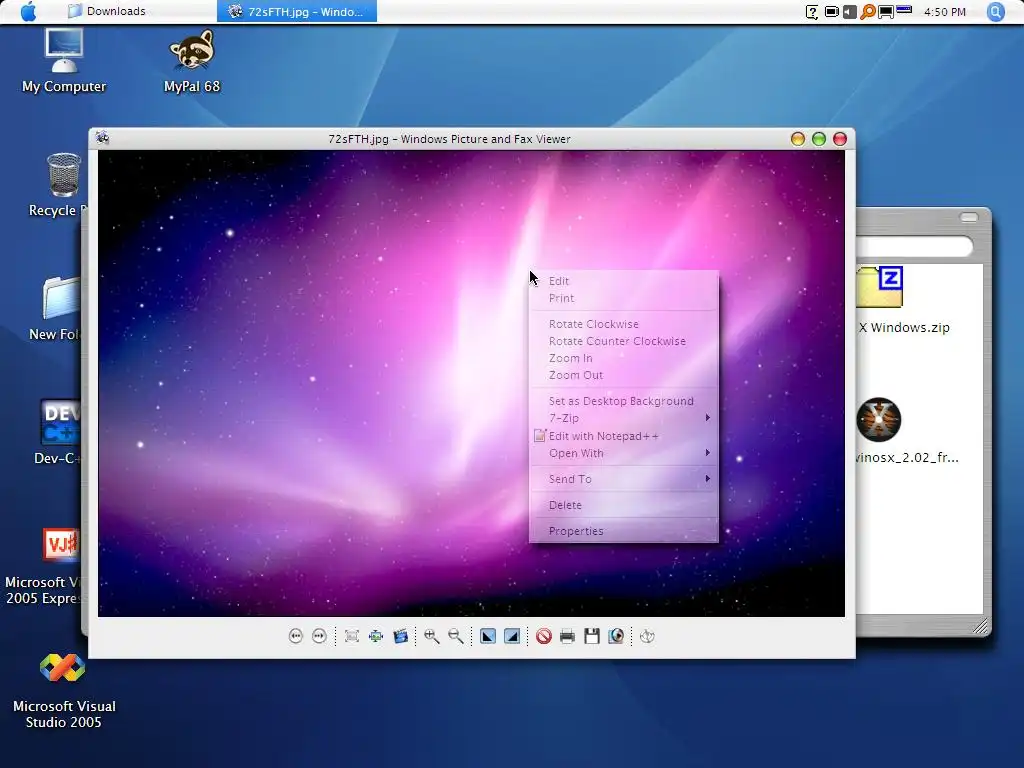Viewport: 1024px width, 768px height.
Task: Click the edit-image icon beside the floppy disk
Action: (x=616, y=636)
